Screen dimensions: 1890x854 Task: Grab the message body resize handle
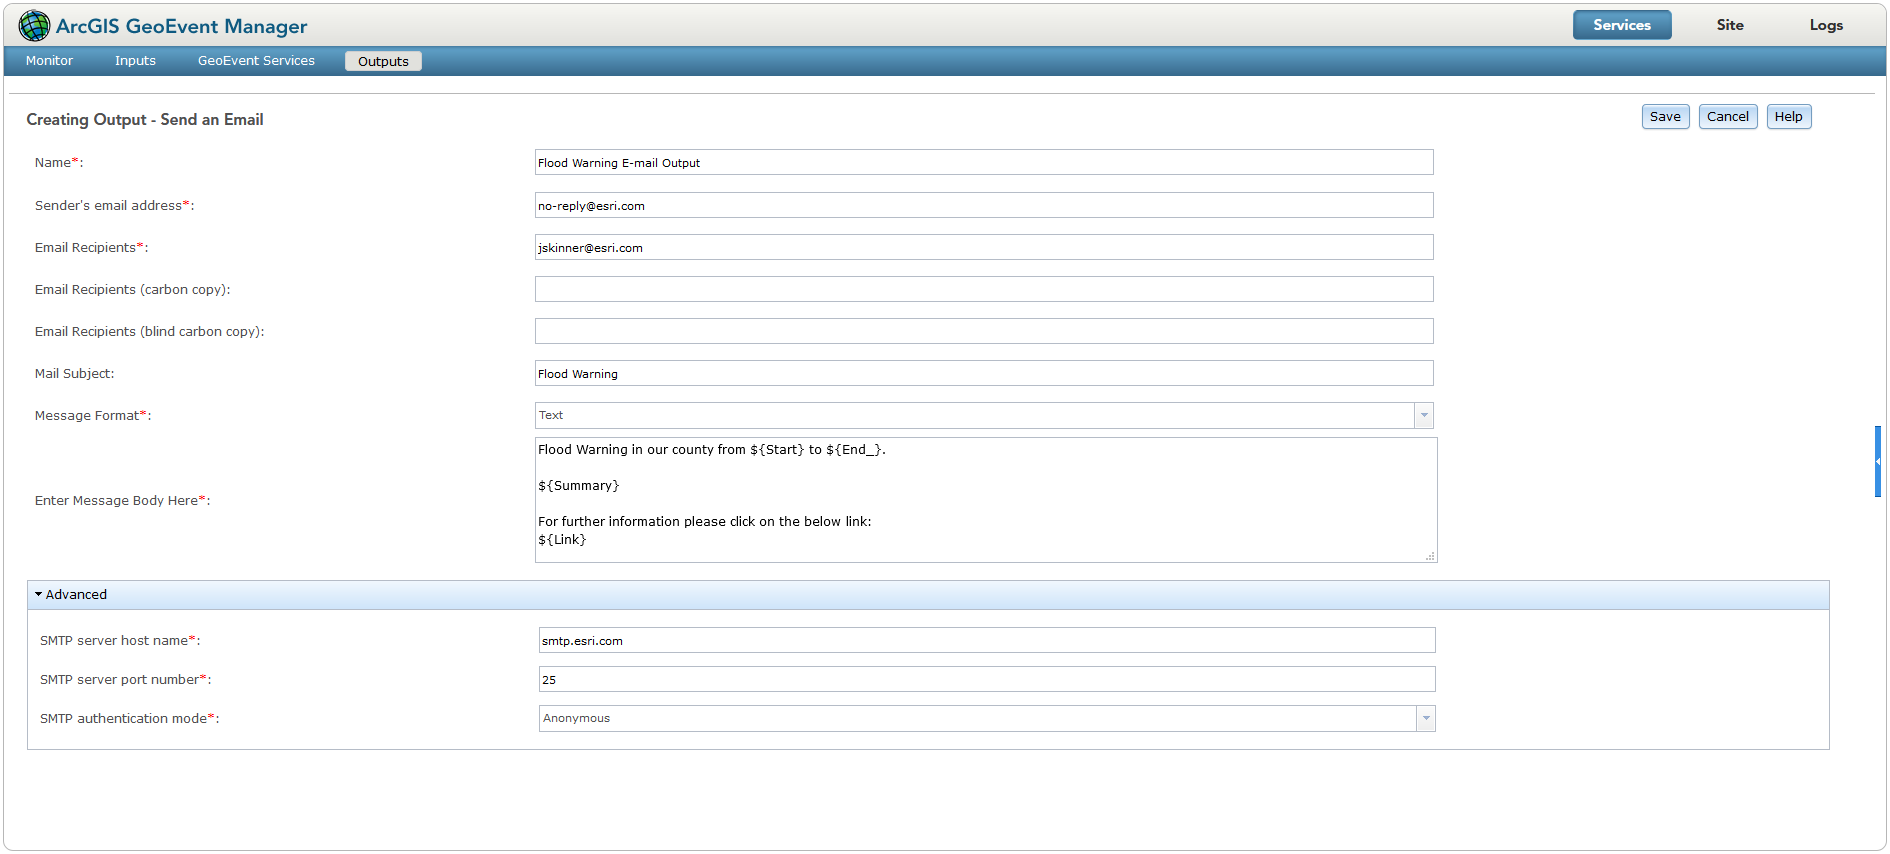click(1430, 556)
